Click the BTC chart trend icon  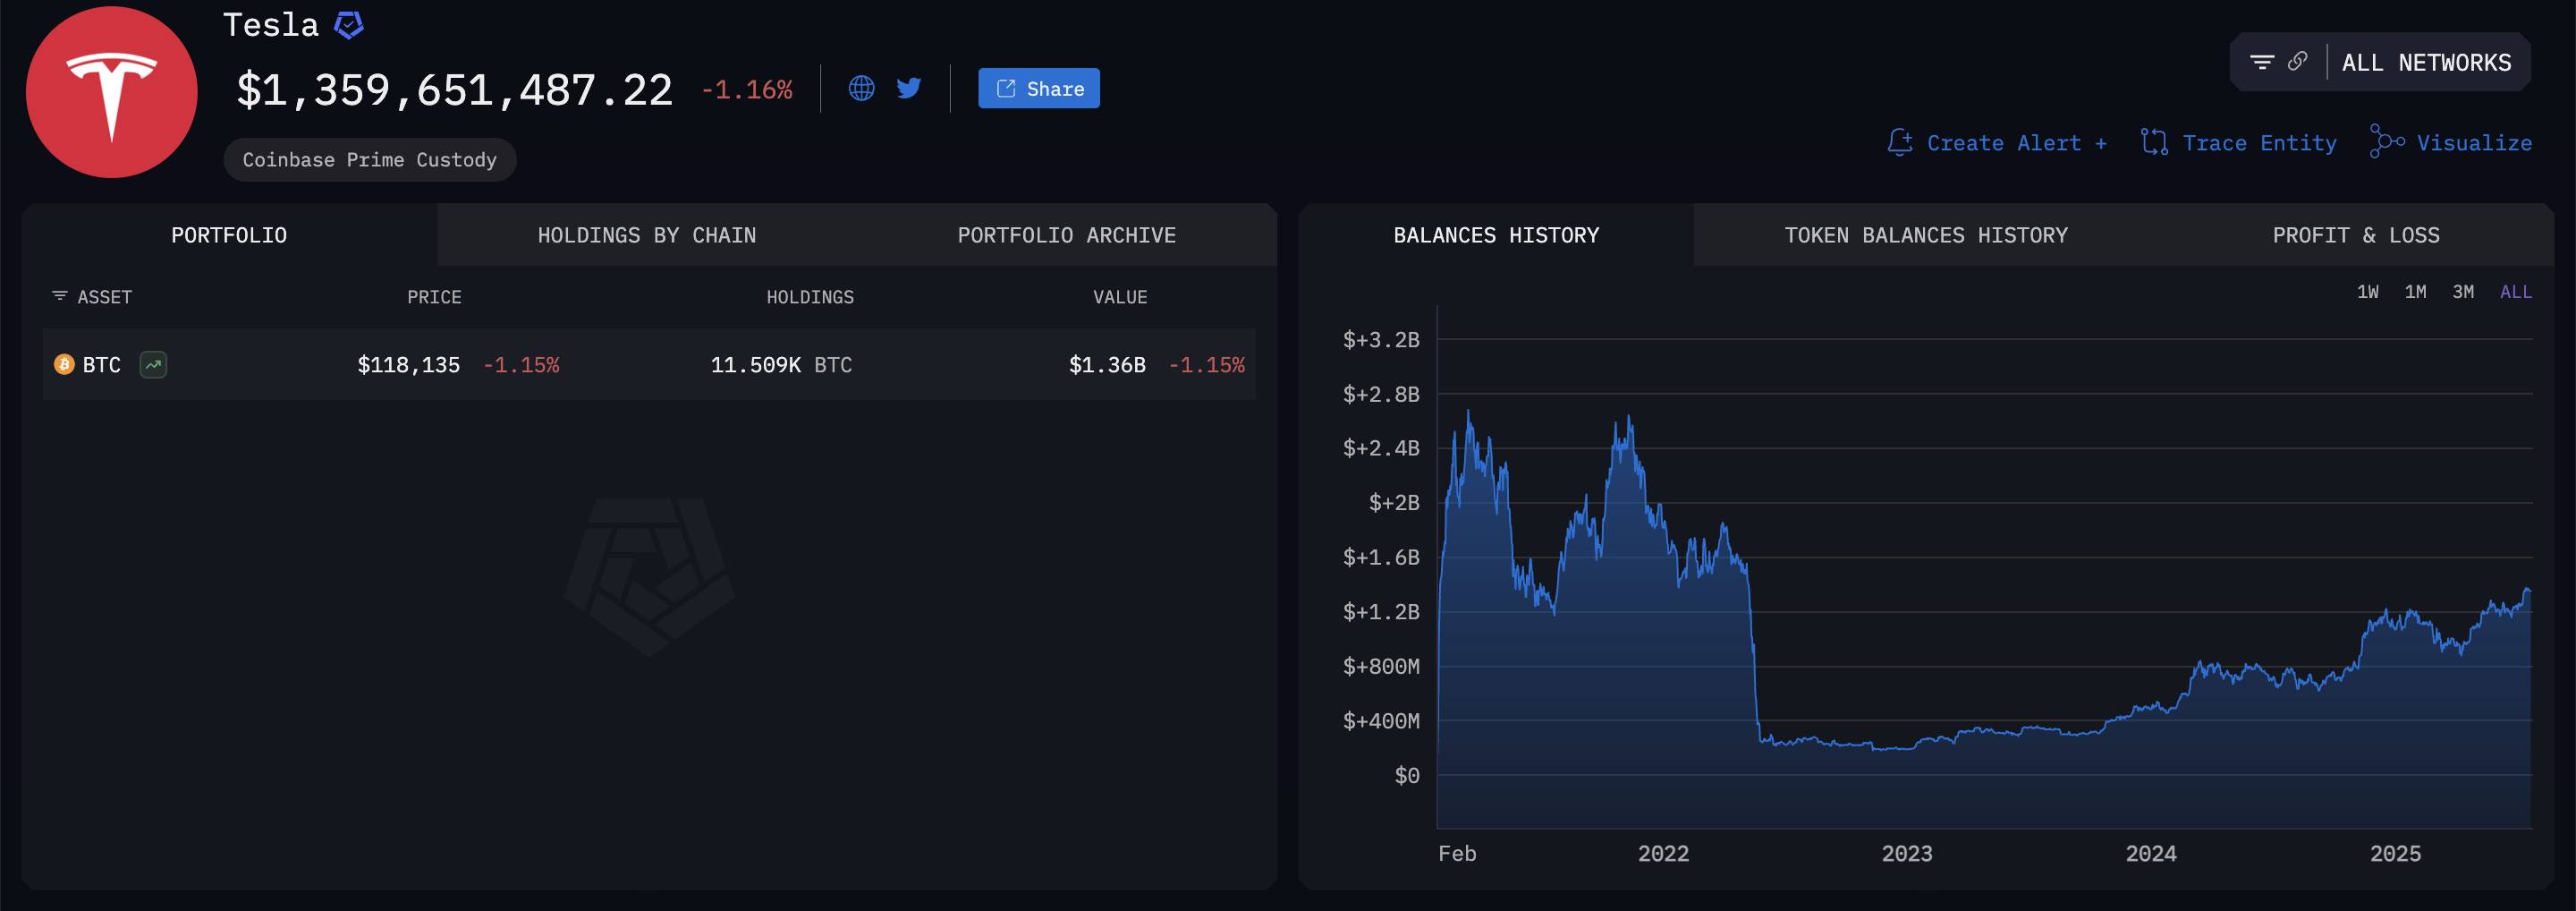[x=153, y=365]
